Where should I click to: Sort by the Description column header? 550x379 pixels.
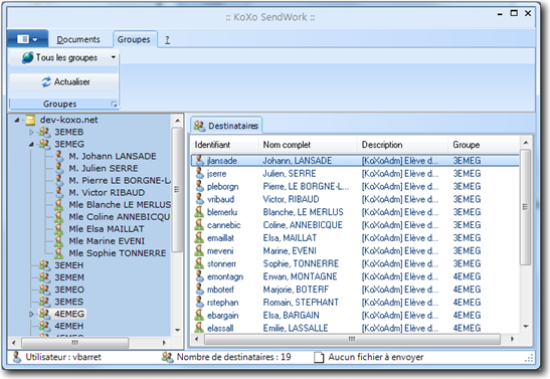click(403, 145)
